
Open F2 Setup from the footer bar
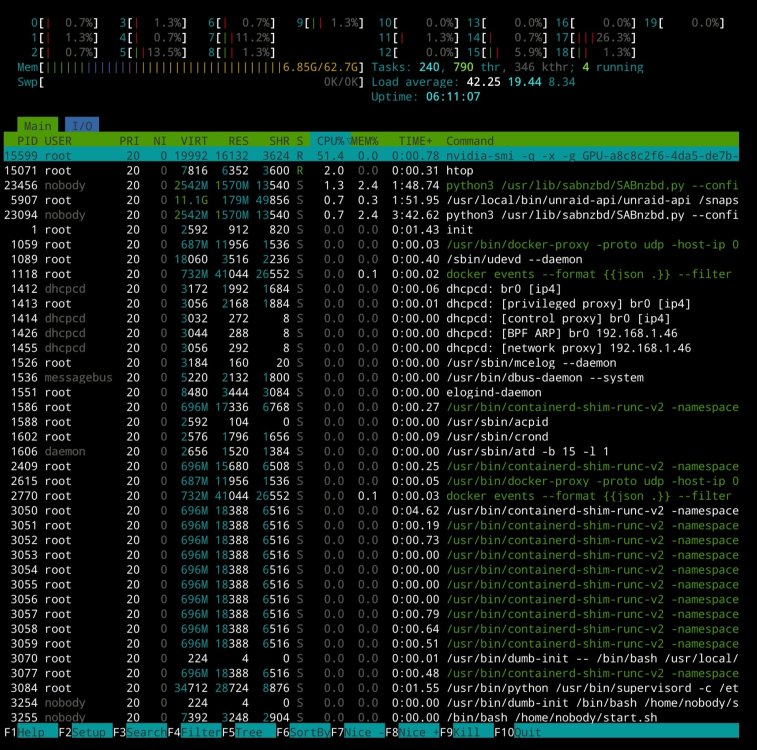coord(85,732)
